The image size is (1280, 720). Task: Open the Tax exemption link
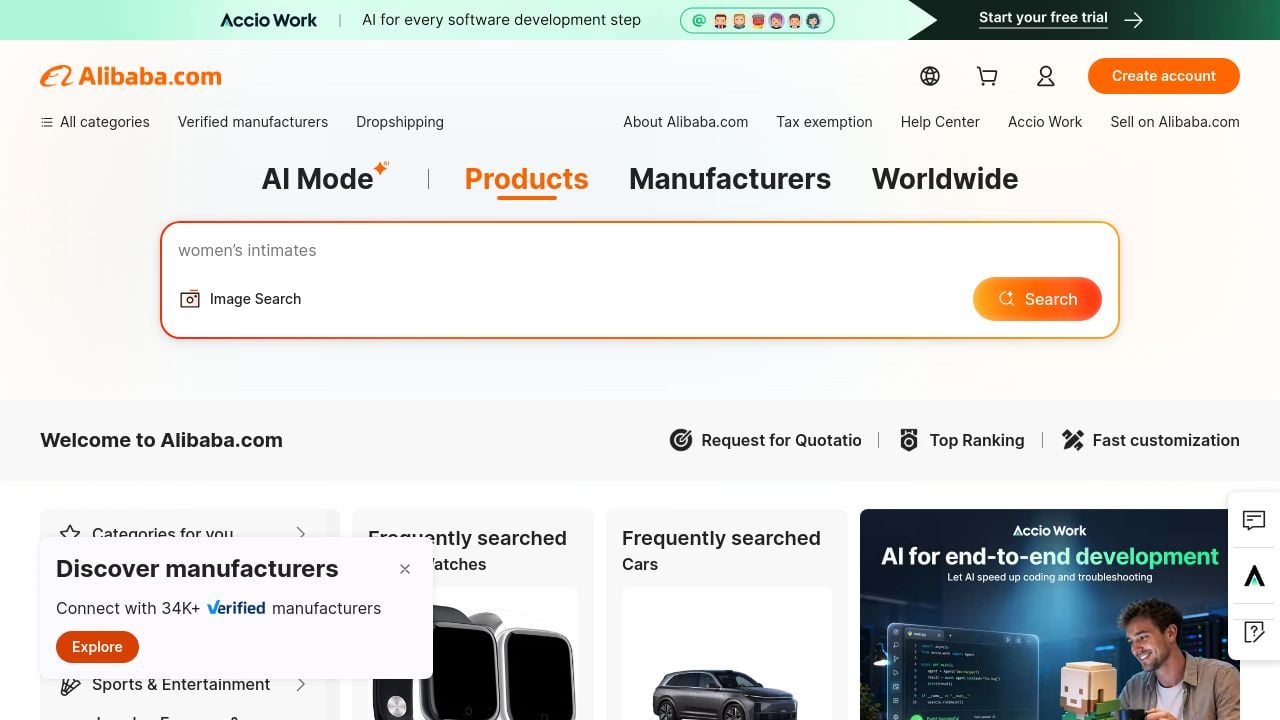(824, 122)
